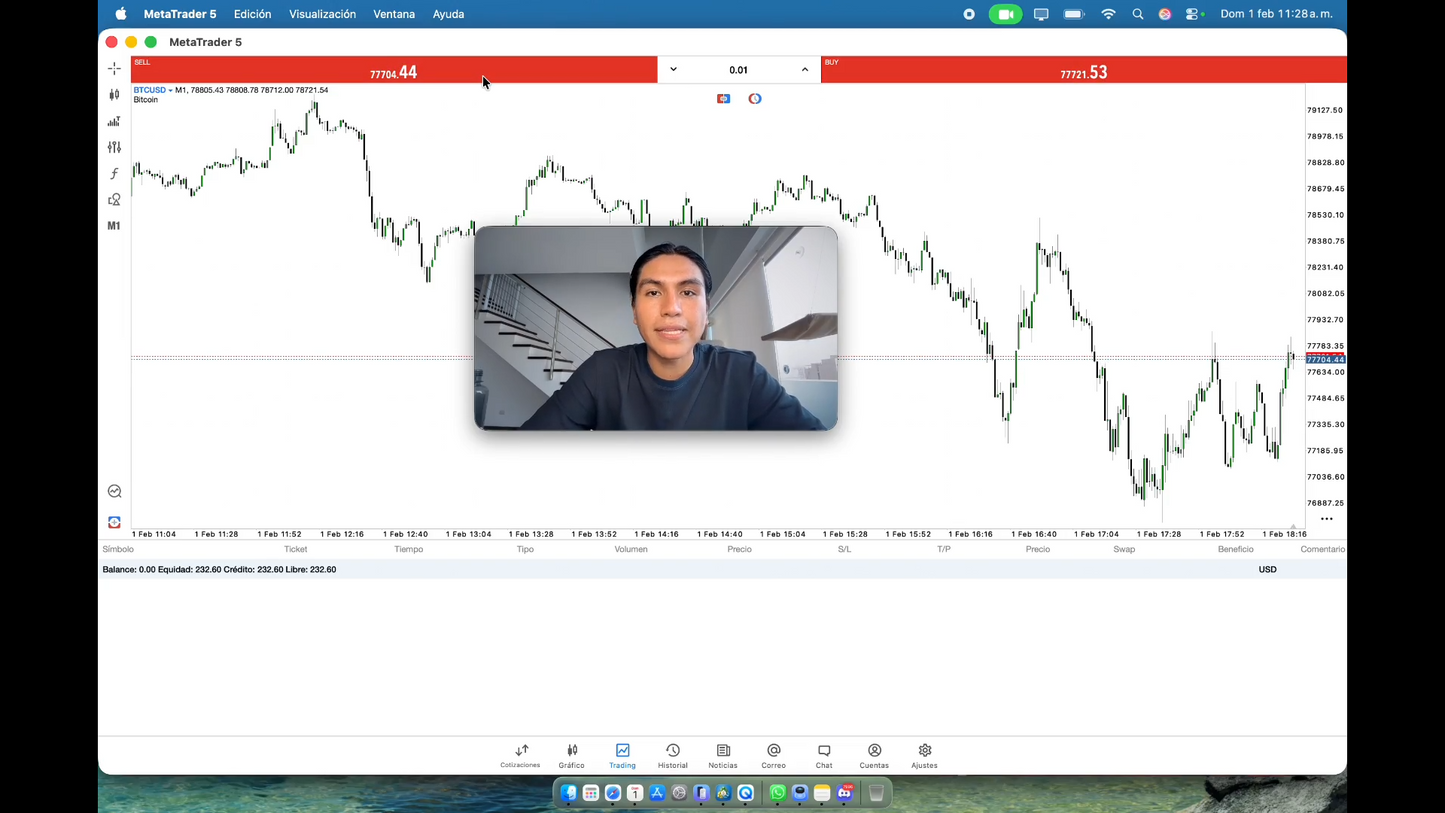Open WhatsApp from the dock

777,793
